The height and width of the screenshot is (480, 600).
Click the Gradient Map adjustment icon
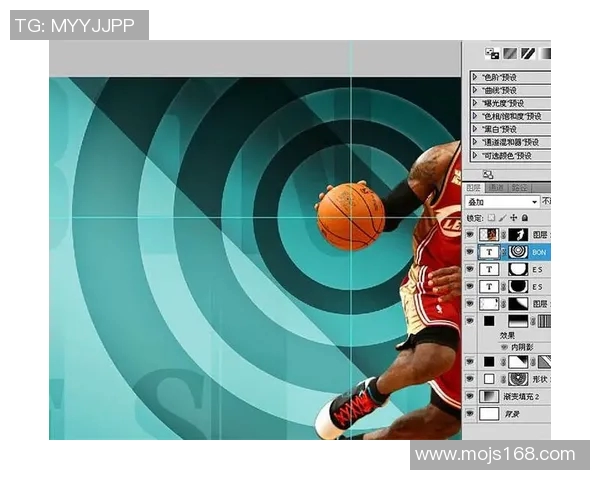pos(545,54)
